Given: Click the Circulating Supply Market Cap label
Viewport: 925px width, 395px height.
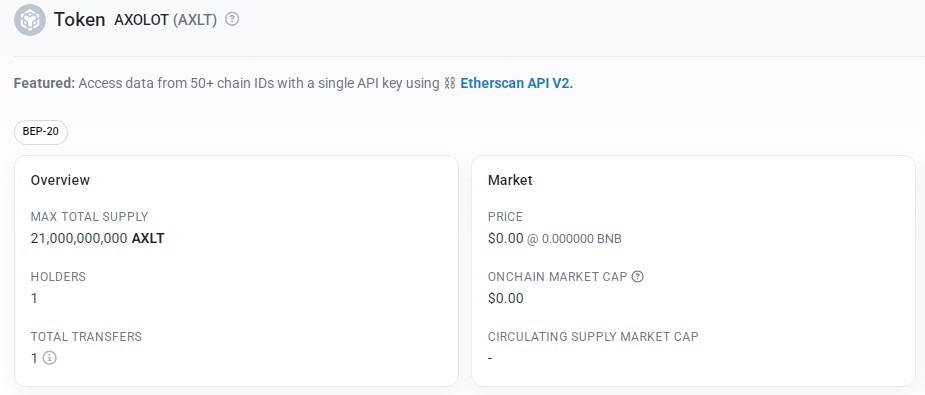Looking at the screenshot, I should 593,337.
